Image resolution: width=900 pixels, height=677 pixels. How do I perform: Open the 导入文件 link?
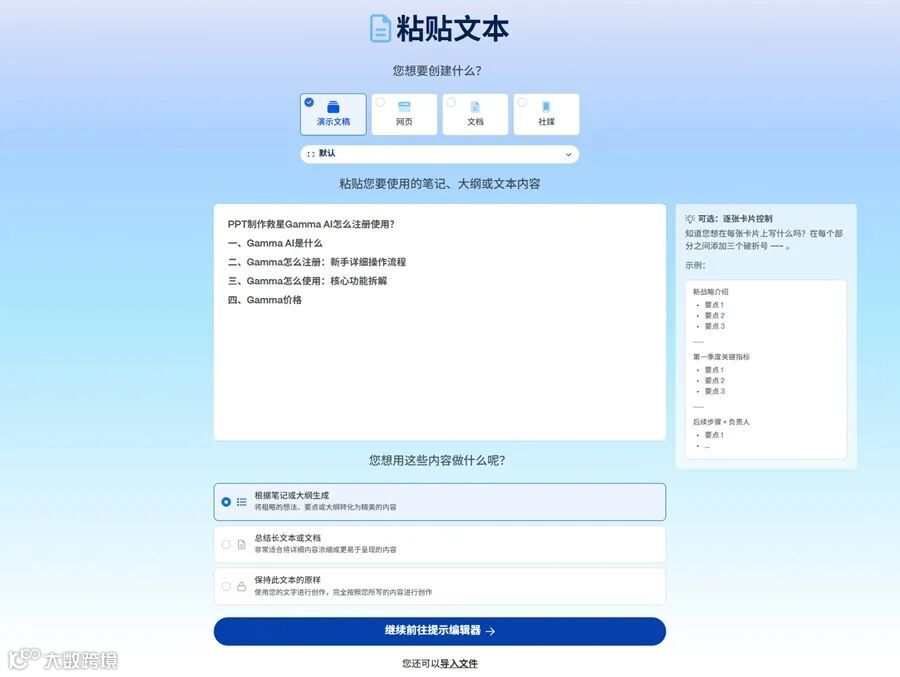(x=459, y=663)
